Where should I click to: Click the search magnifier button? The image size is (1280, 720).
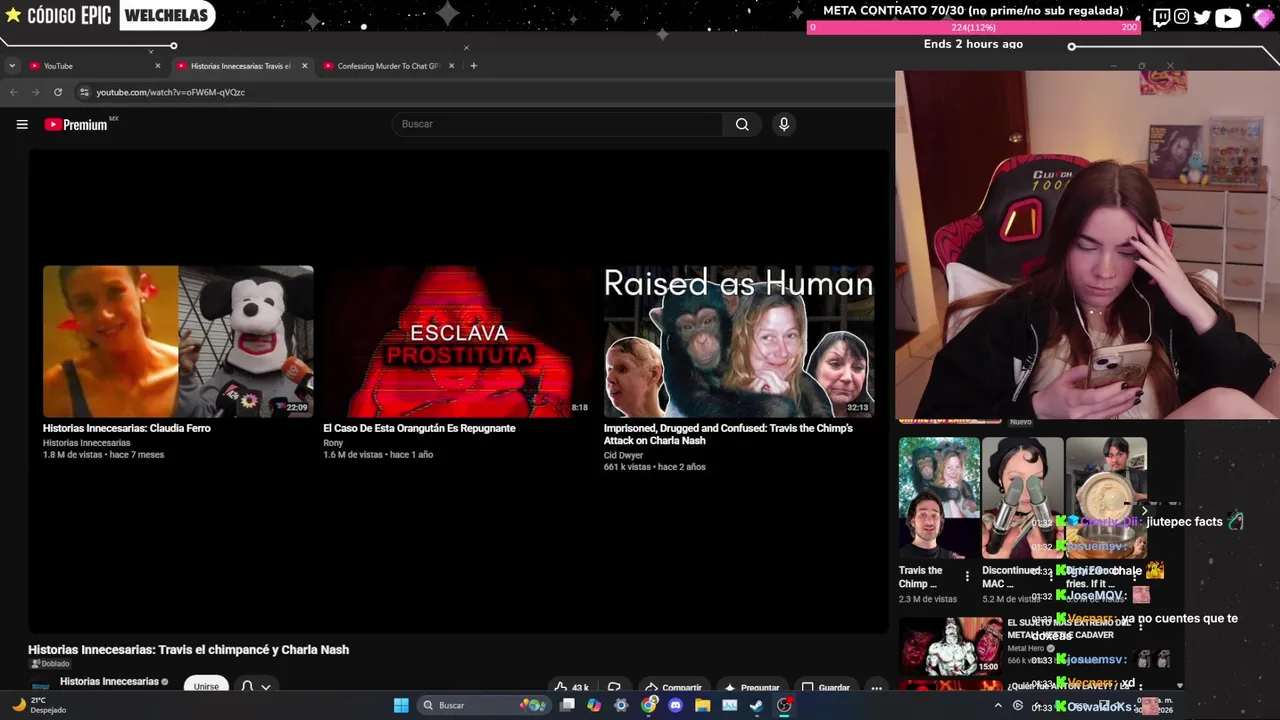tap(742, 124)
